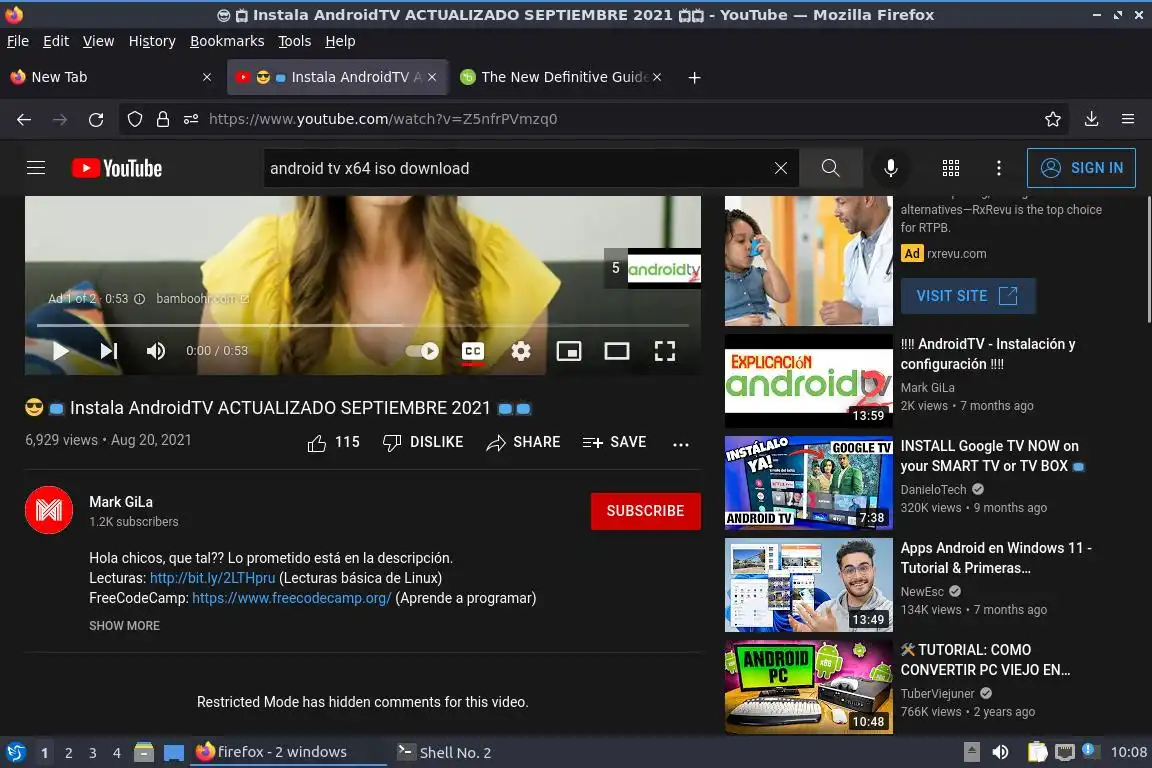
Task: Go back to previous page
Action: click(x=24, y=119)
